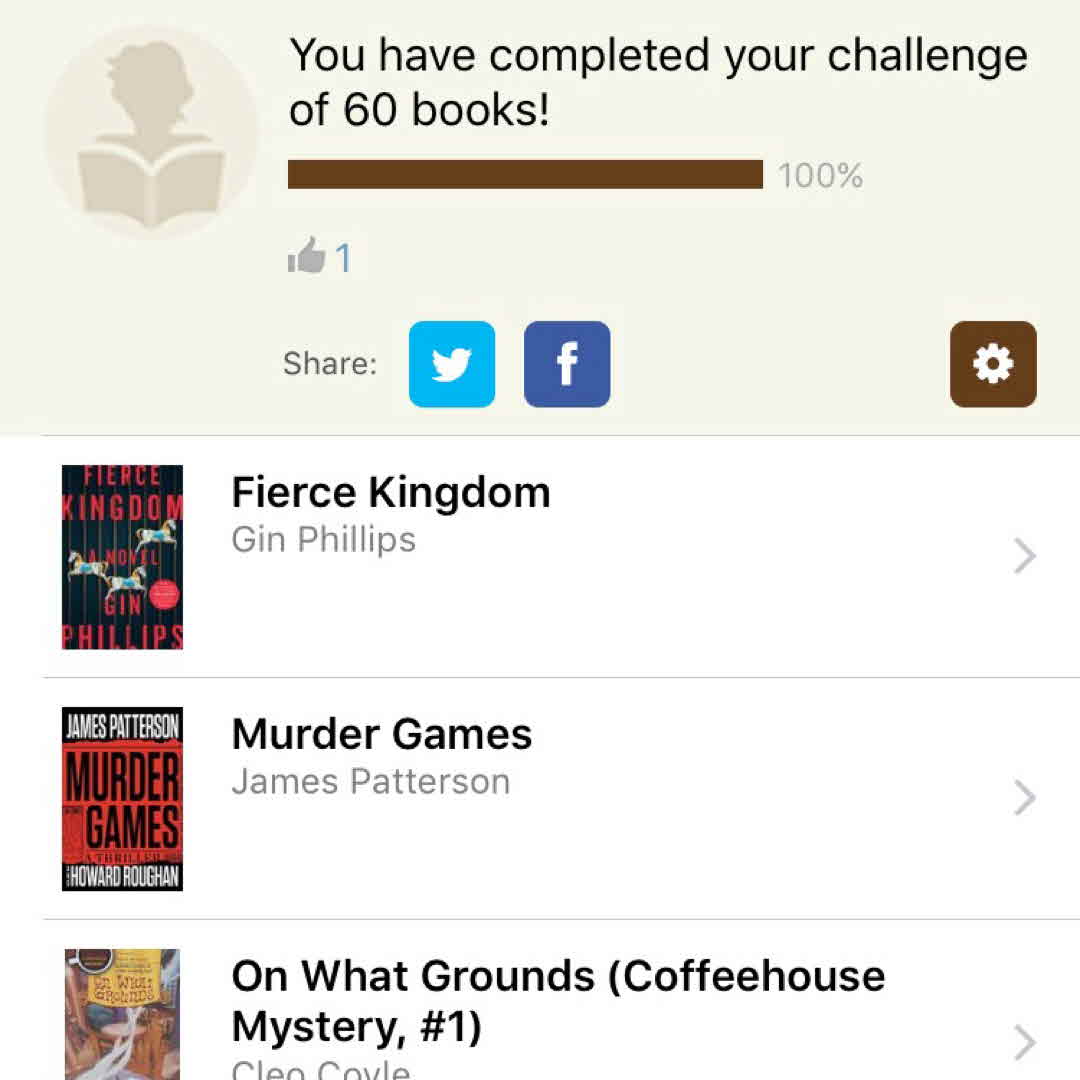Image resolution: width=1080 pixels, height=1080 pixels.
Task: Tap the Fierce Kingdom book cover
Action: [x=122, y=557]
